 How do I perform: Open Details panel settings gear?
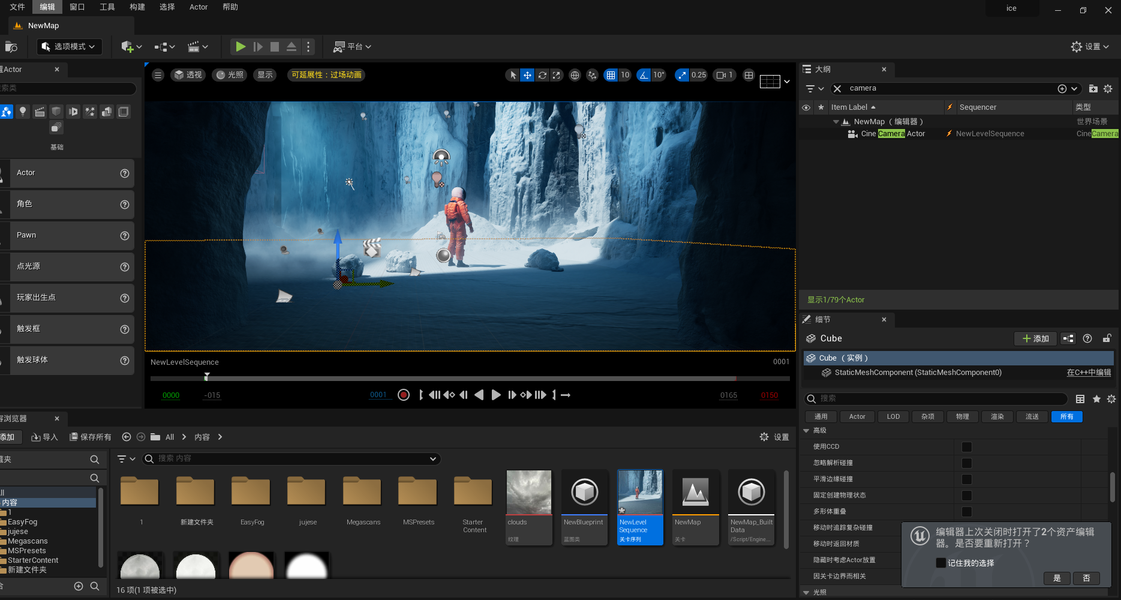coord(1111,399)
